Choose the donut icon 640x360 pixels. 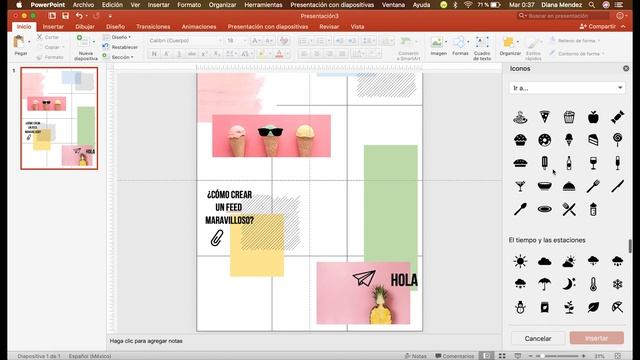point(544,140)
